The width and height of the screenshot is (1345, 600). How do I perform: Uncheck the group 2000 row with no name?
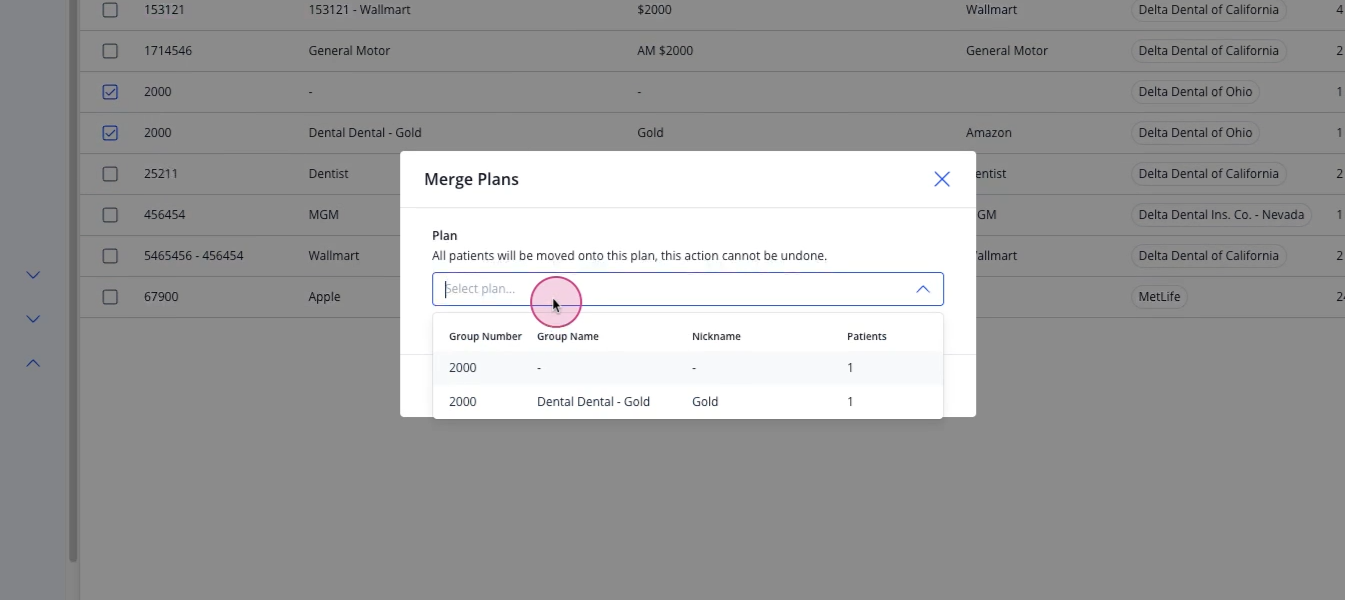[110, 92]
